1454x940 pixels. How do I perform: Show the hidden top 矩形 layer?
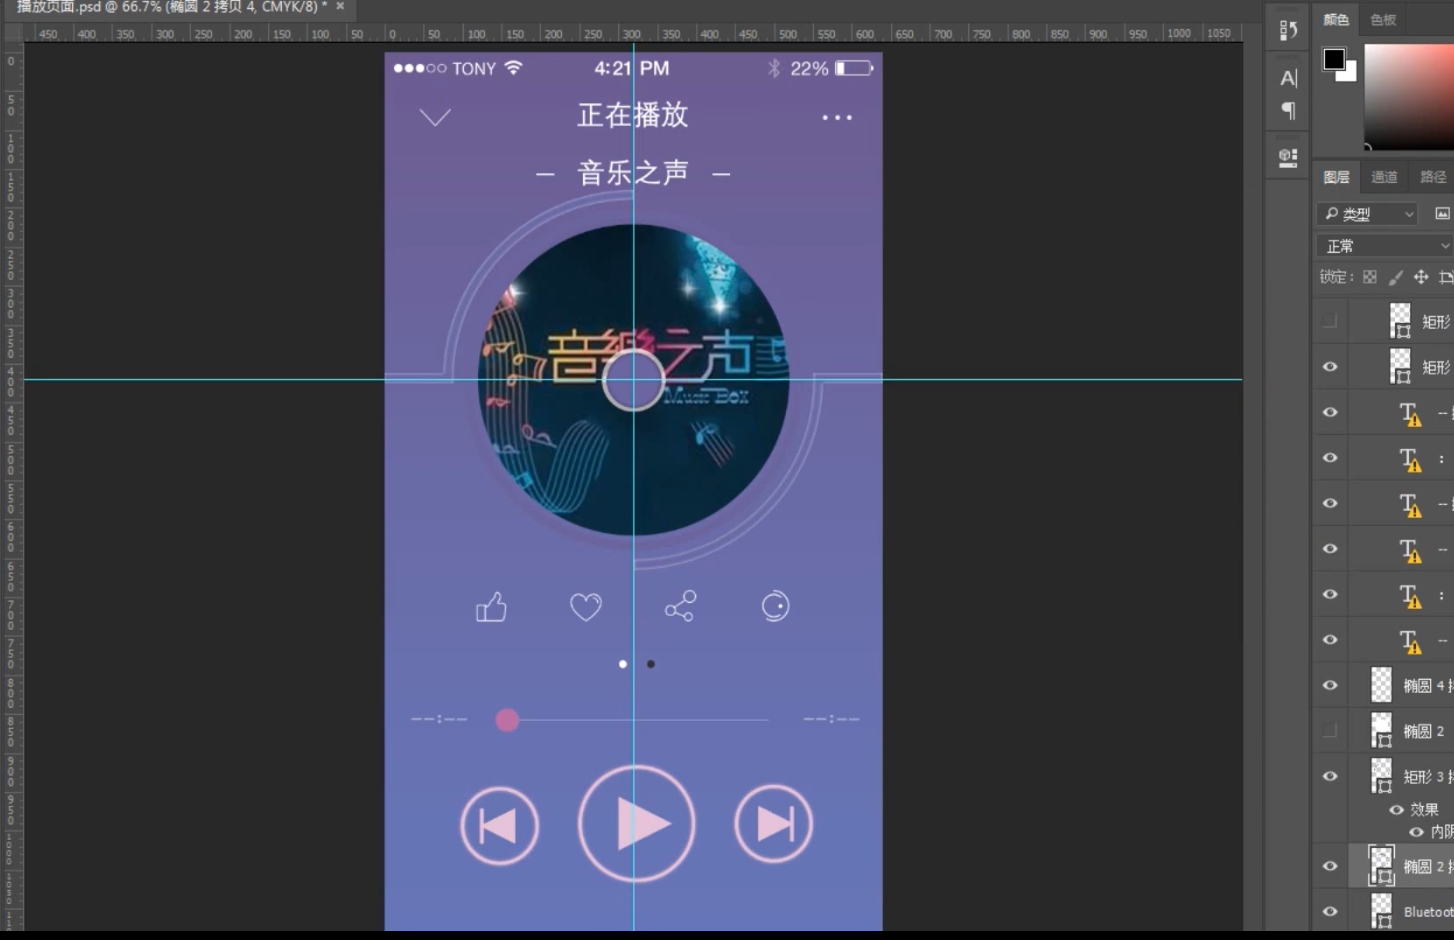click(1329, 321)
